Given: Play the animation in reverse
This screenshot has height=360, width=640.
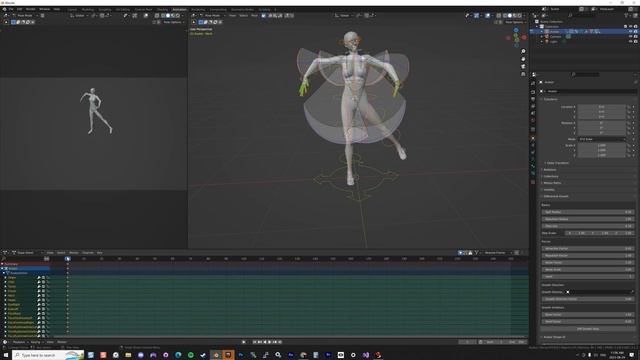Looking at the screenshot, I should 264,342.
